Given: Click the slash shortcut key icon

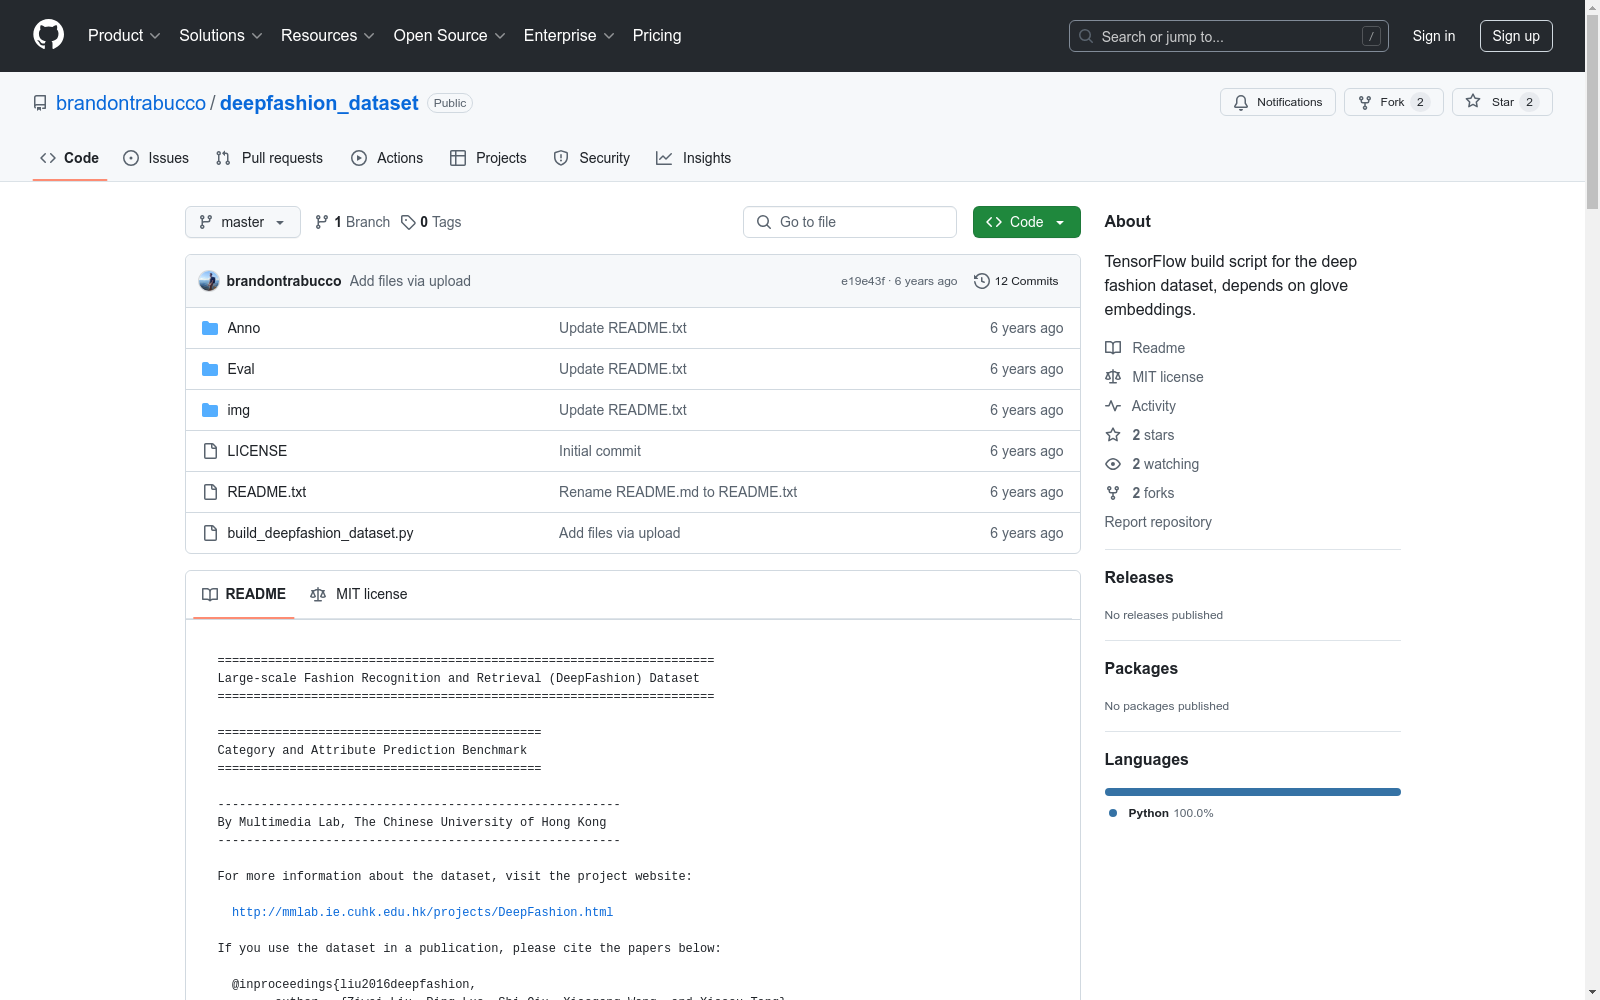Looking at the screenshot, I should tap(1371, 36).
